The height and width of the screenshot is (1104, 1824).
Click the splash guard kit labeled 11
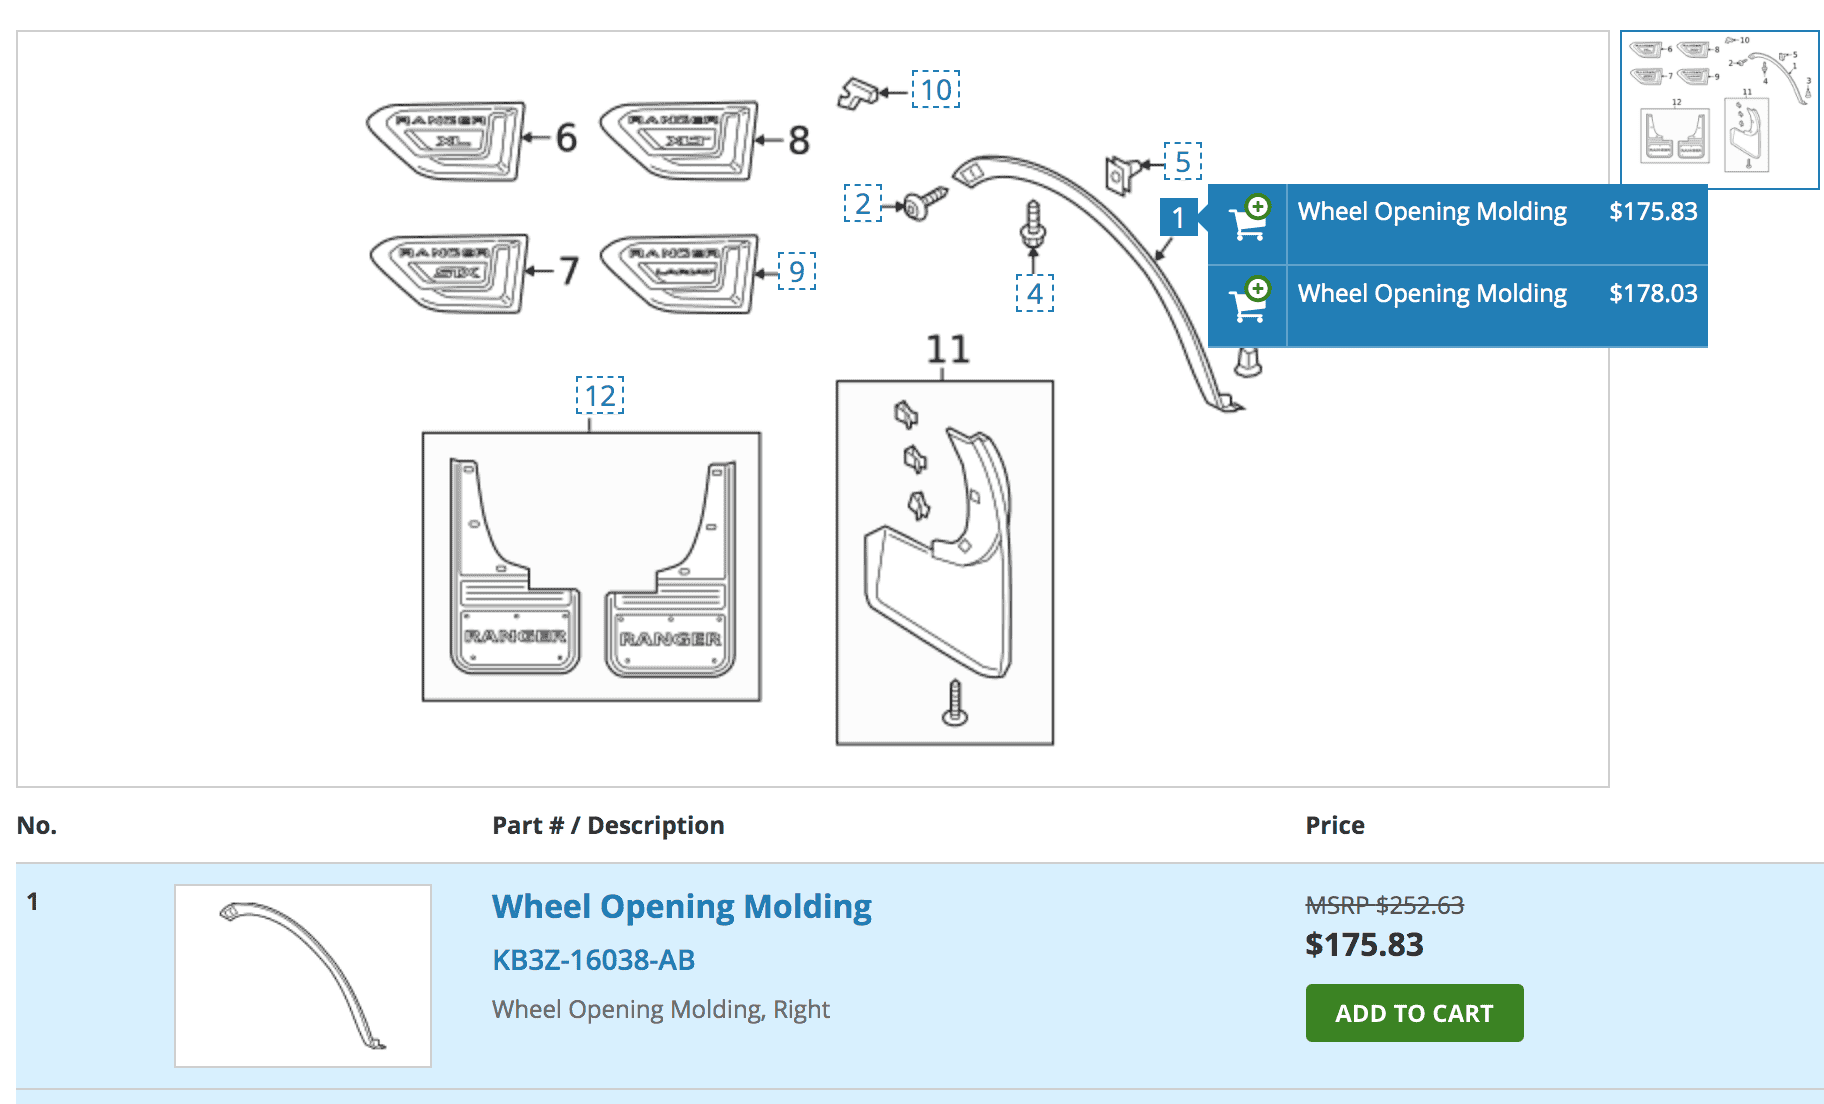click(x=945, y=562)
